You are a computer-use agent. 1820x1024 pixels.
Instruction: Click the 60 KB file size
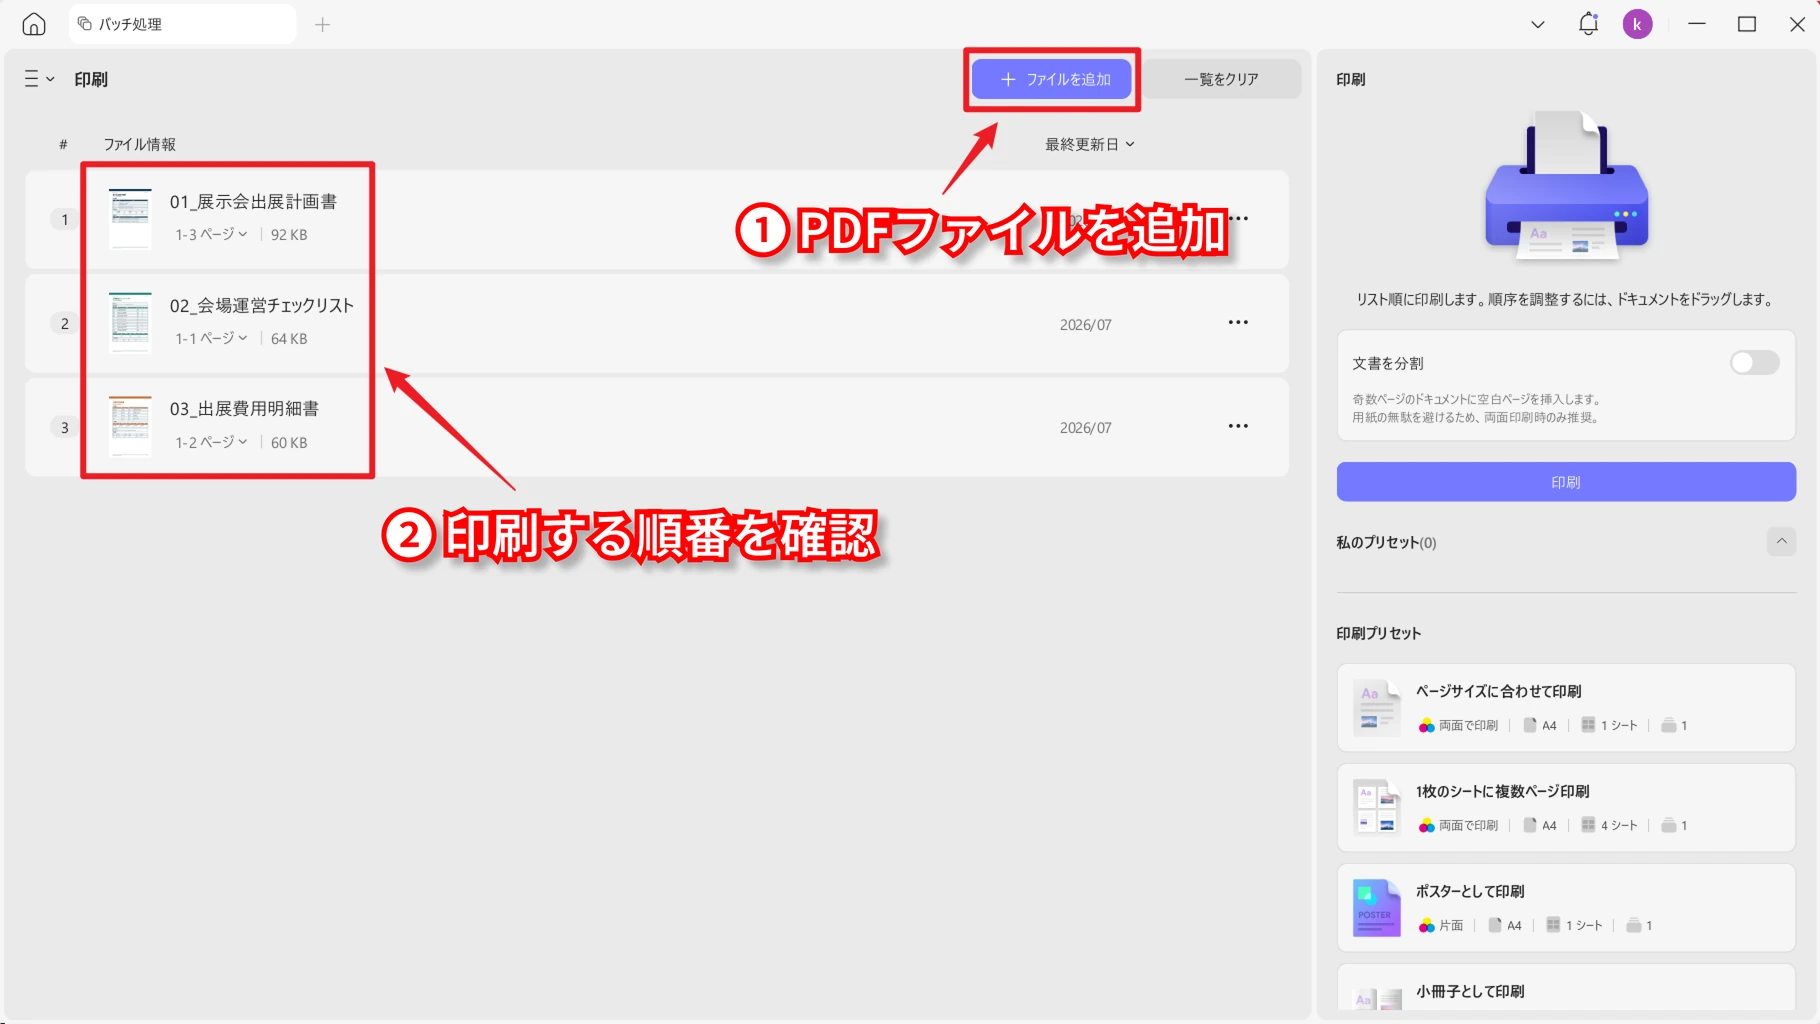[x=289, y=442]
